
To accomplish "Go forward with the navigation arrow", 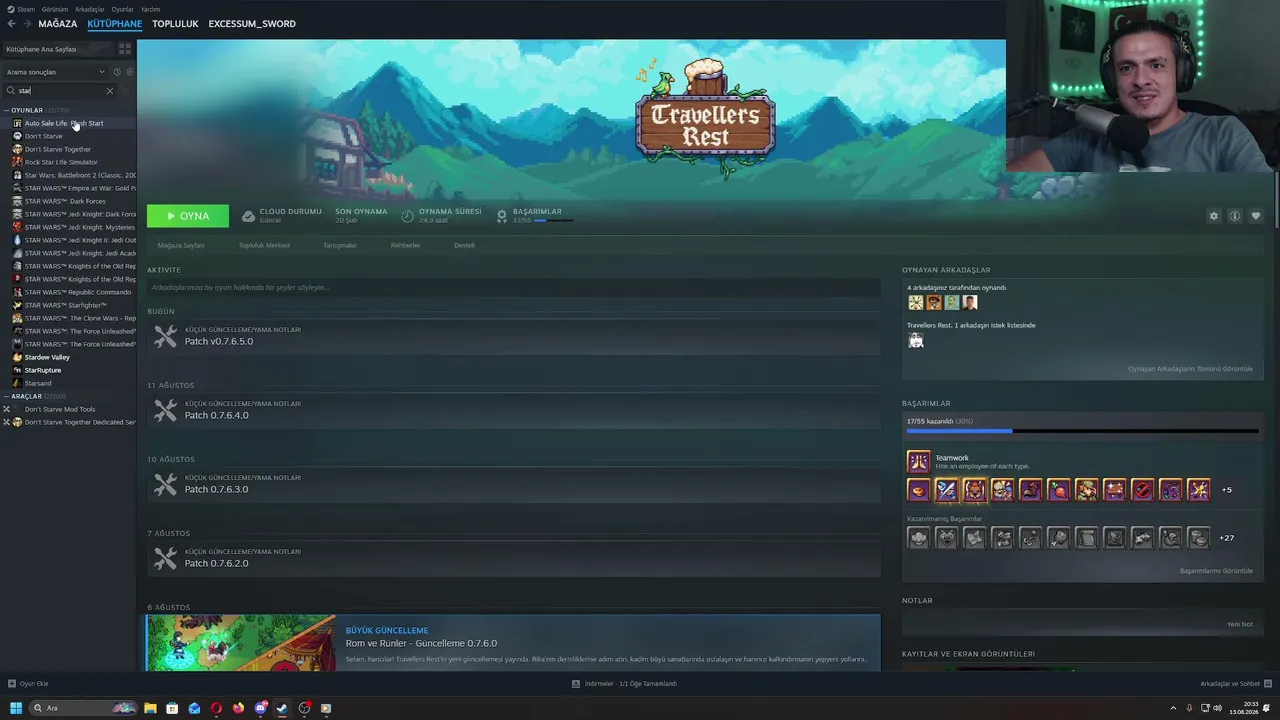I will tap(26, 24).
